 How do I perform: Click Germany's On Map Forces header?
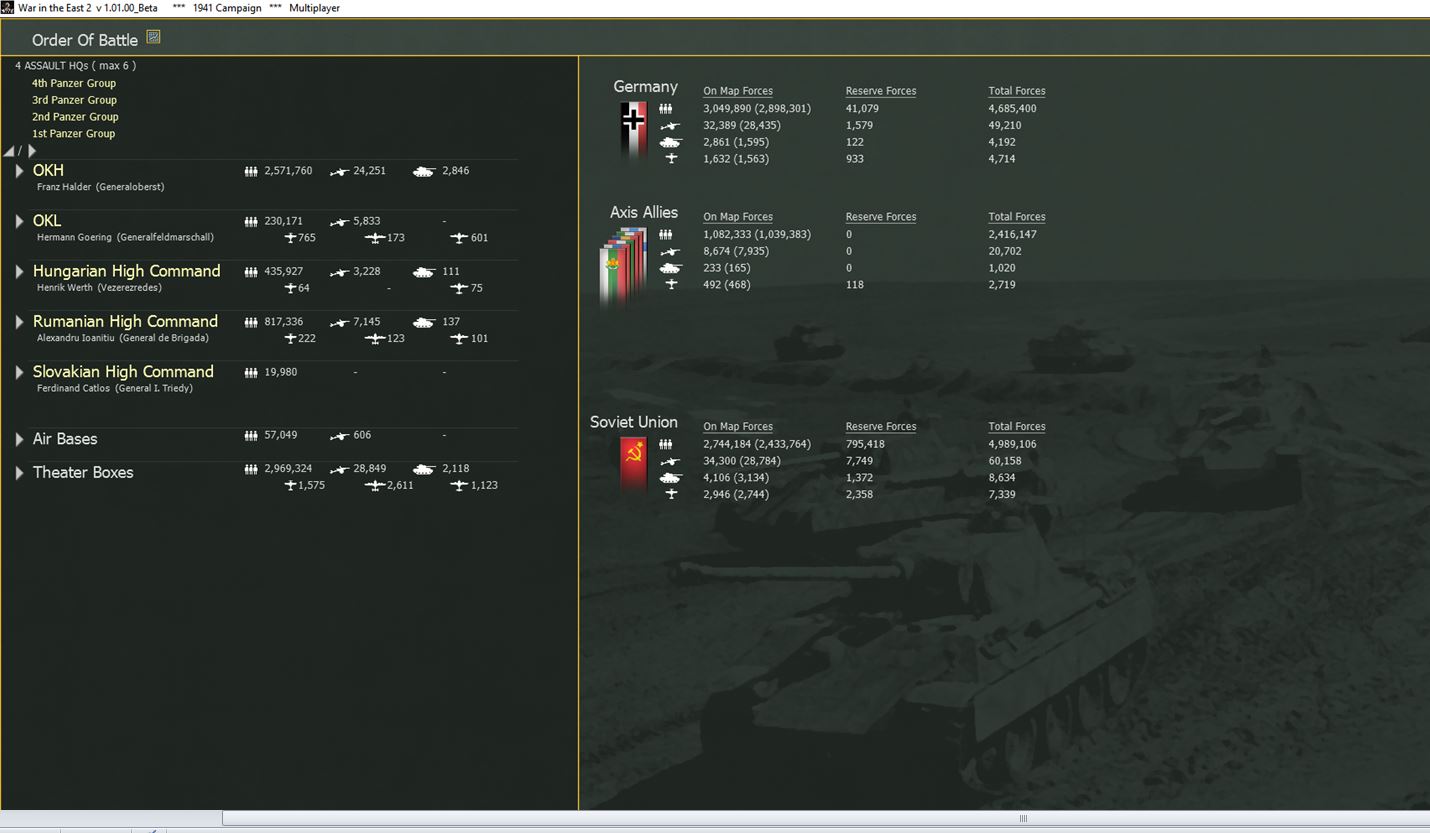tap(738, 91)
